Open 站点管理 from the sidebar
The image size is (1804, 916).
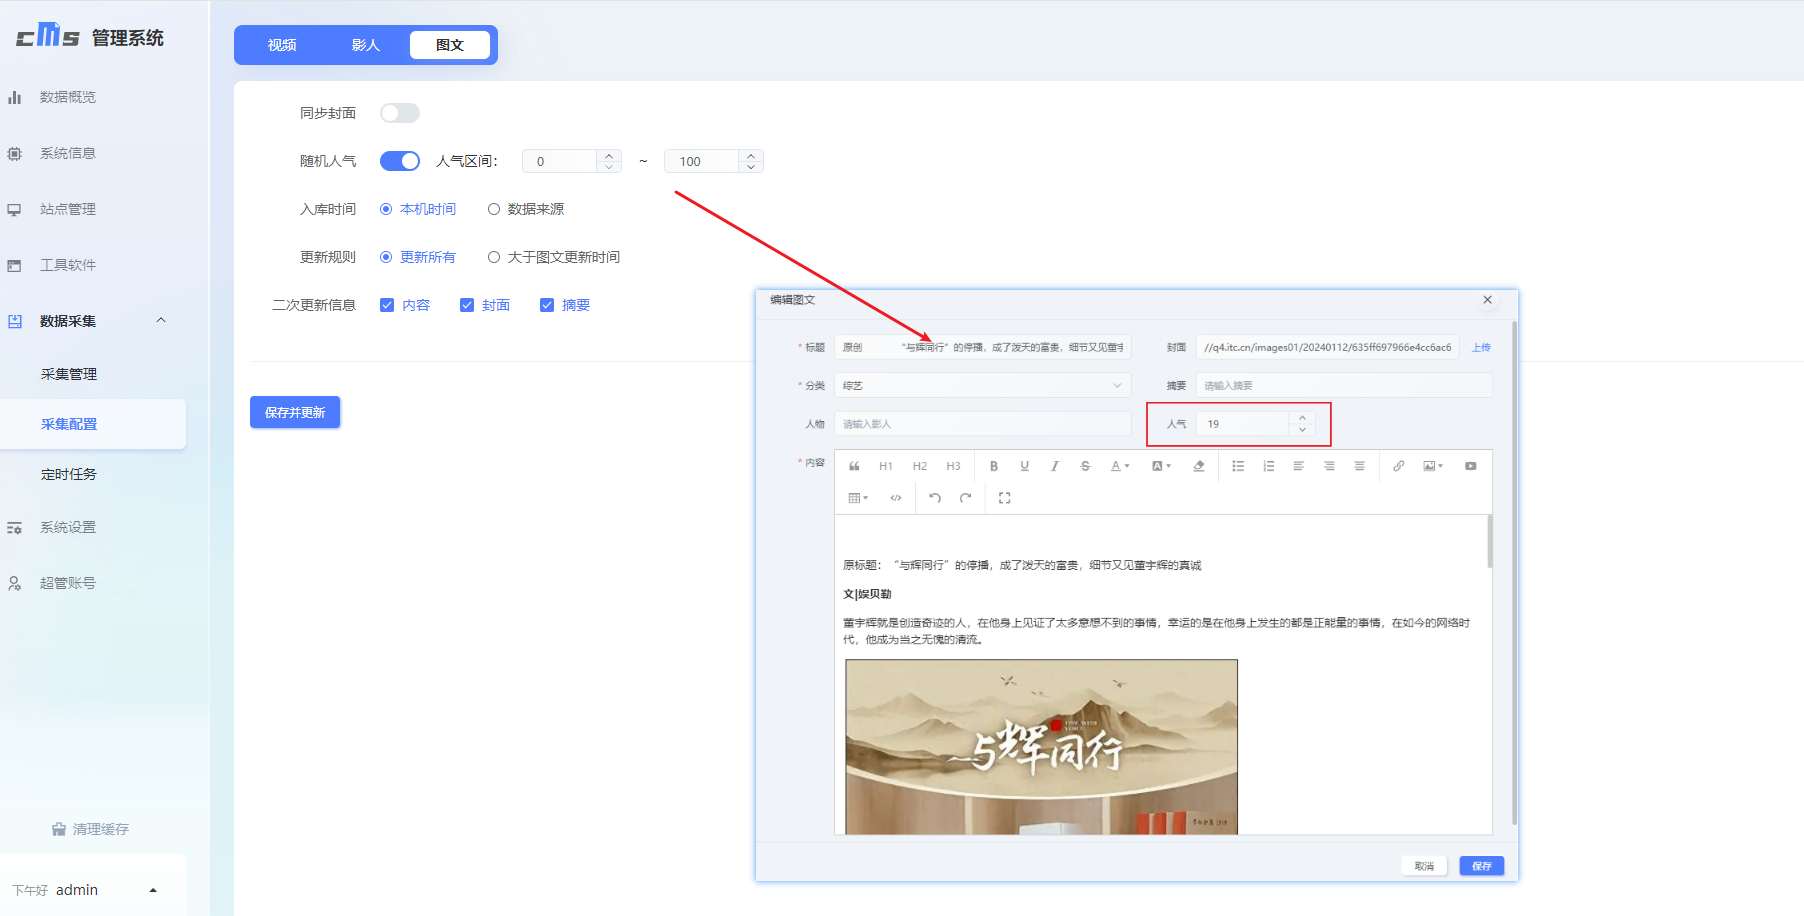(68, 209)
